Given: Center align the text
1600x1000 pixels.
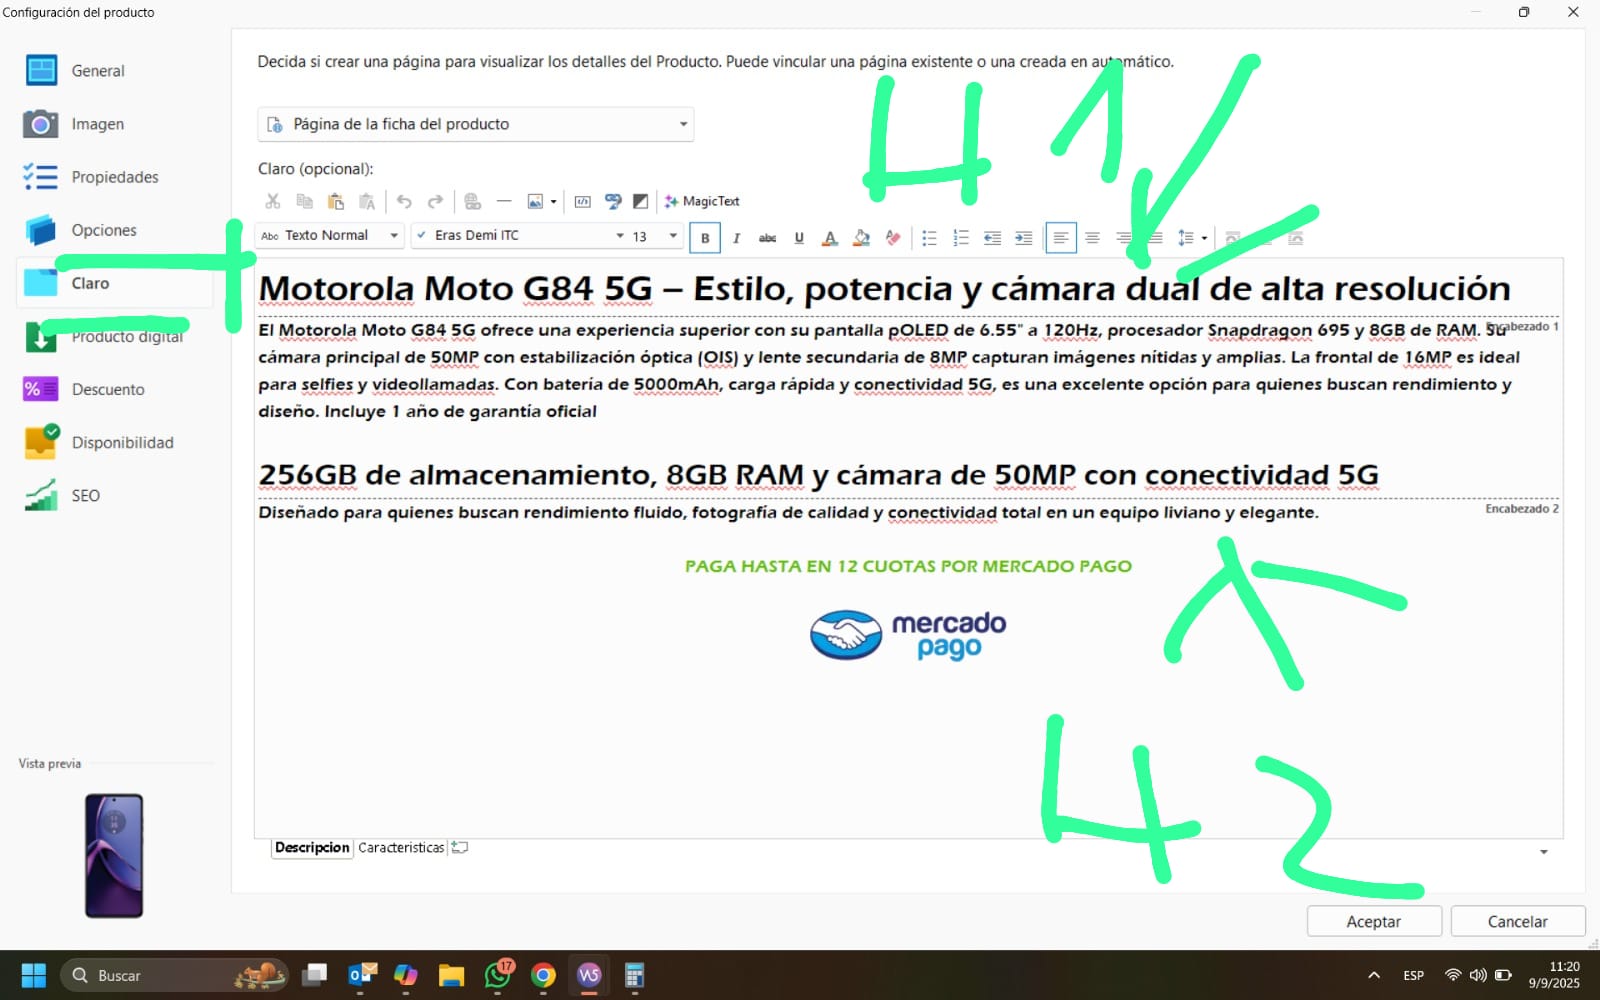Looking at the screenshot, I should coord(1092,238).
